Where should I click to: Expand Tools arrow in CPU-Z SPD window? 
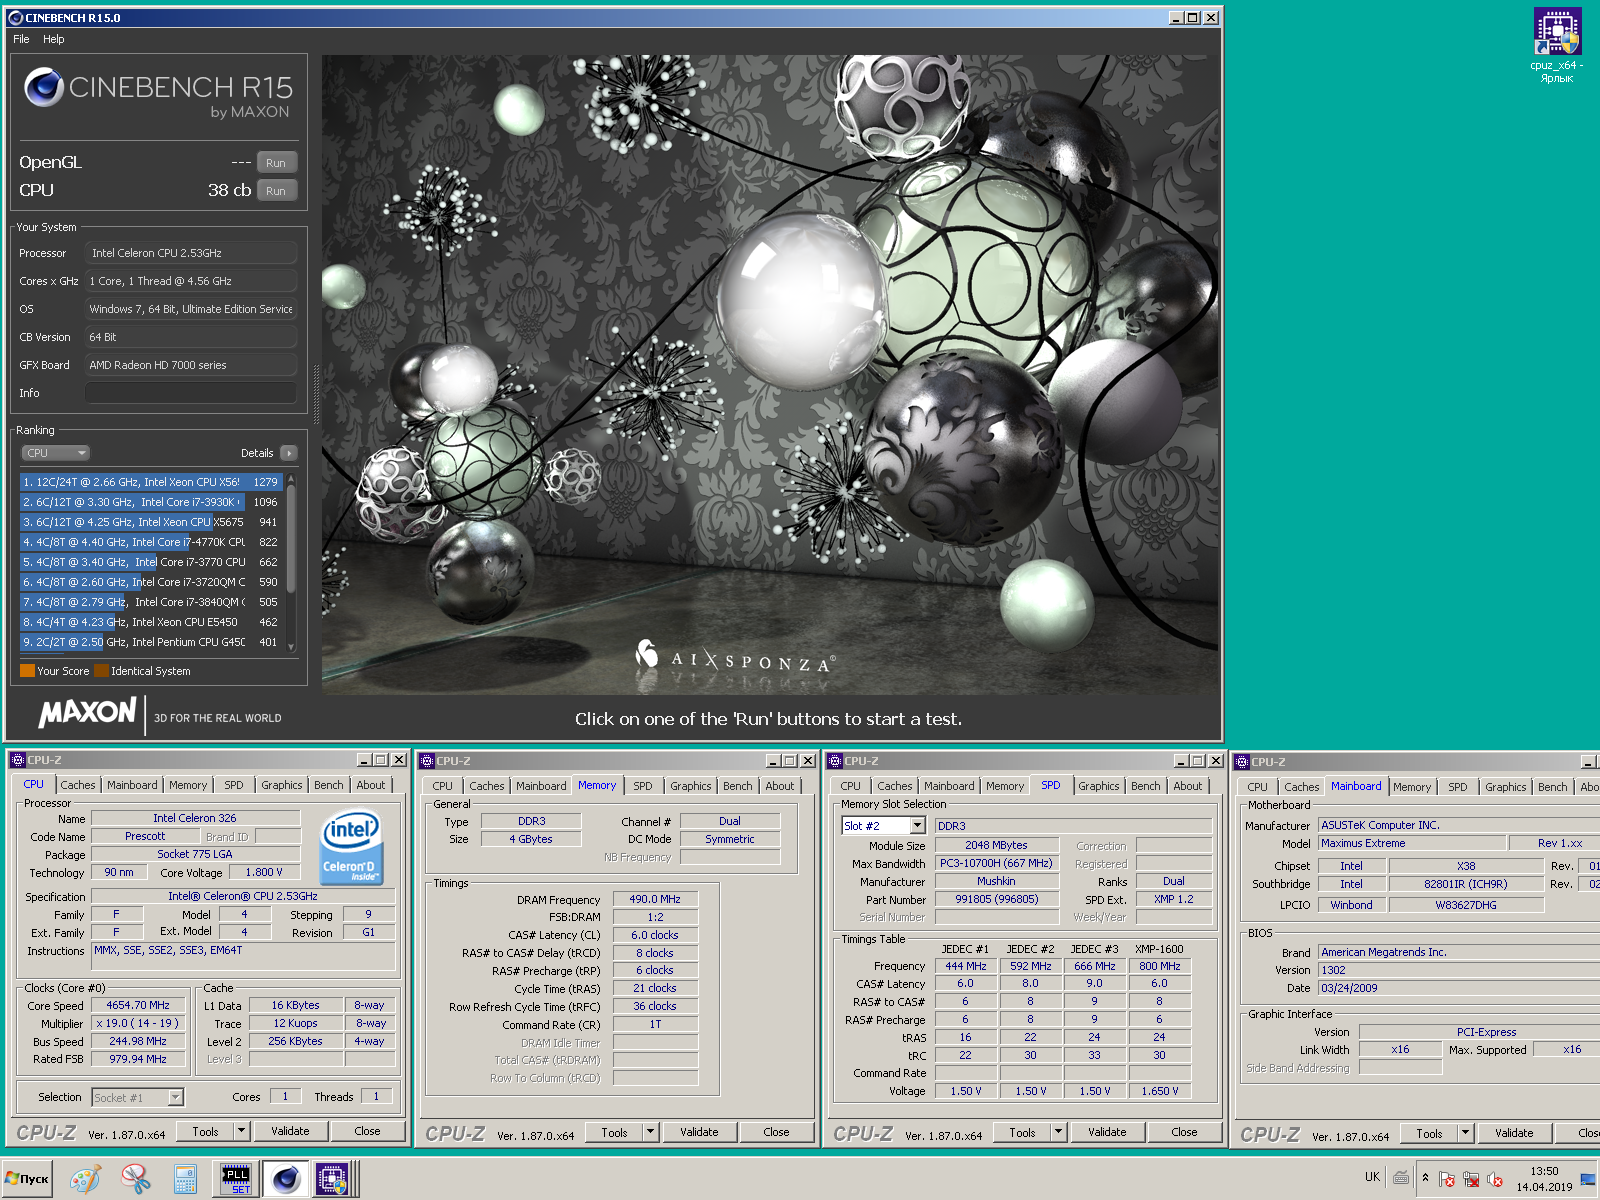point(1058,1132)
